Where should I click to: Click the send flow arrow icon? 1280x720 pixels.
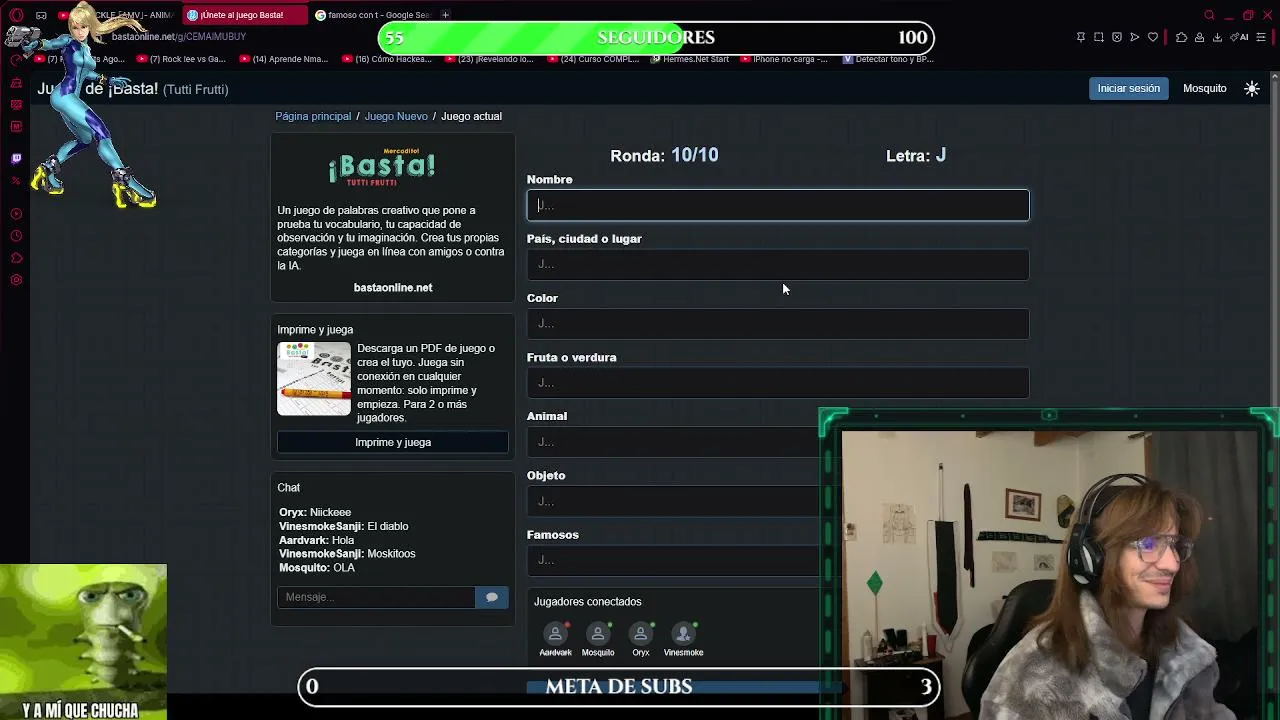click(1135, 37)
